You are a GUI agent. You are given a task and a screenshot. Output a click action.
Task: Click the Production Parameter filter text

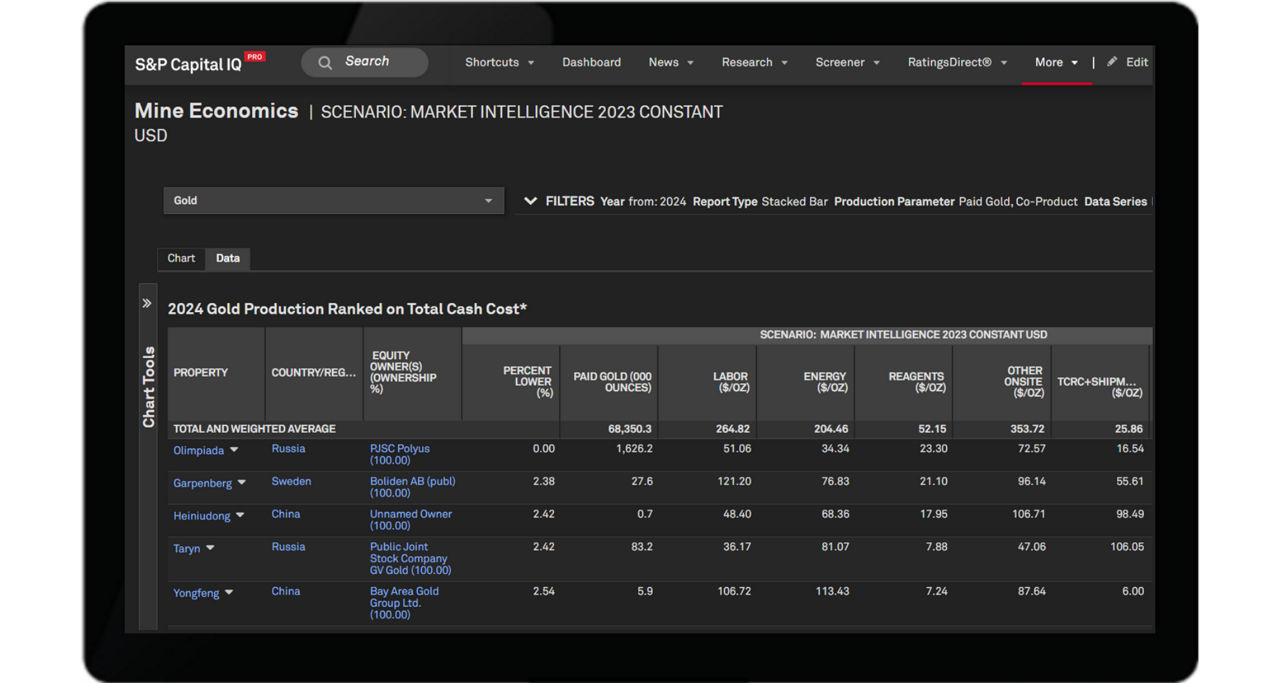[956, 201]
